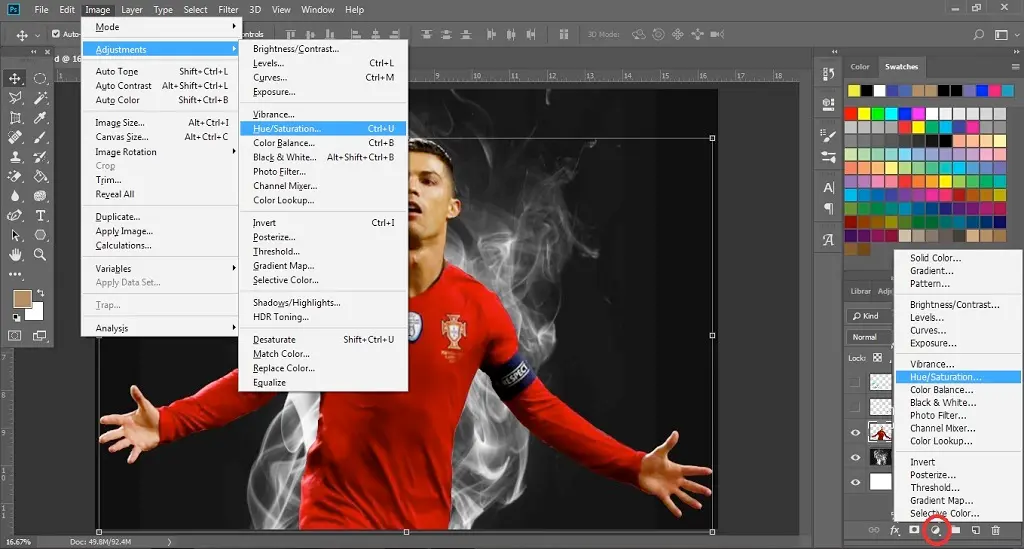The image size is (1024, 549).
Task: Select the Hand tool
Action: click(14, 255)
